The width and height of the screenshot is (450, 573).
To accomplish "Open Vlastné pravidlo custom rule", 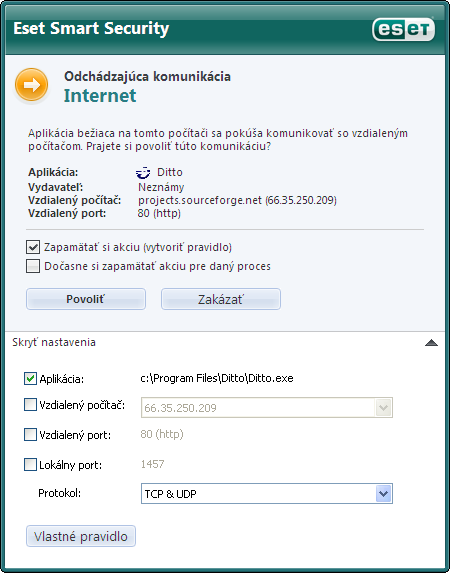I will [81, 536].
